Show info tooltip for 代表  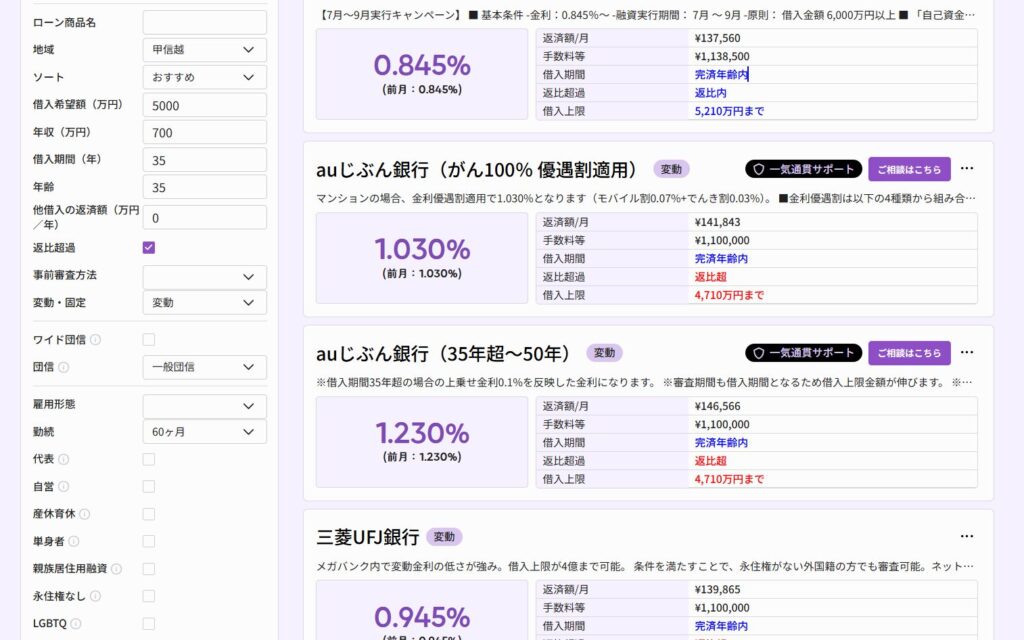click(63, 459)
